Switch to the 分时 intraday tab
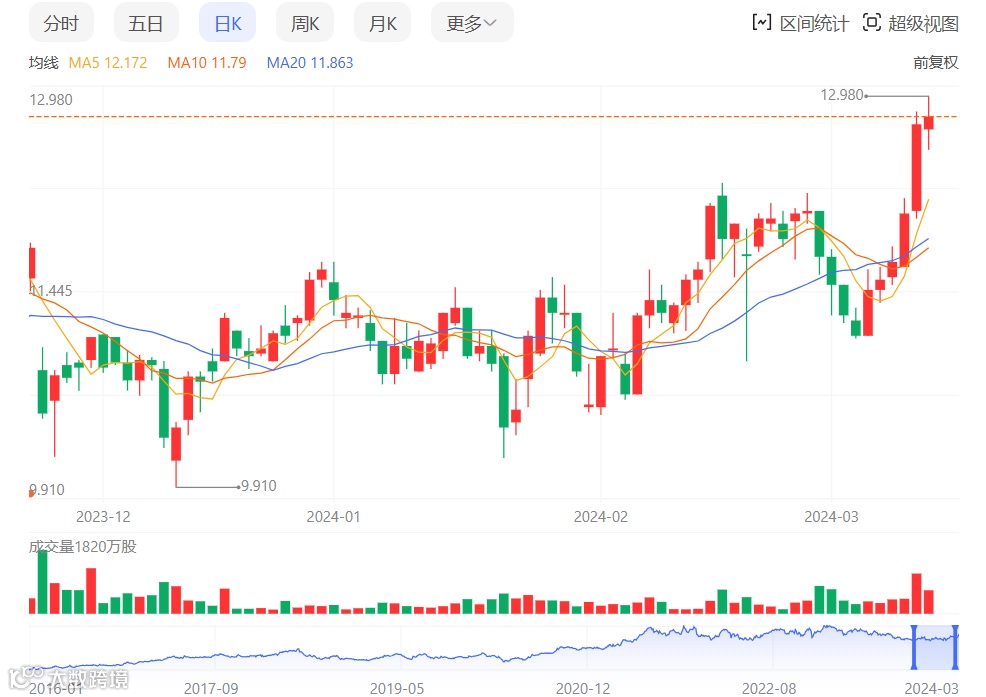This screenshot has width=986, height=697. [61, 23]
